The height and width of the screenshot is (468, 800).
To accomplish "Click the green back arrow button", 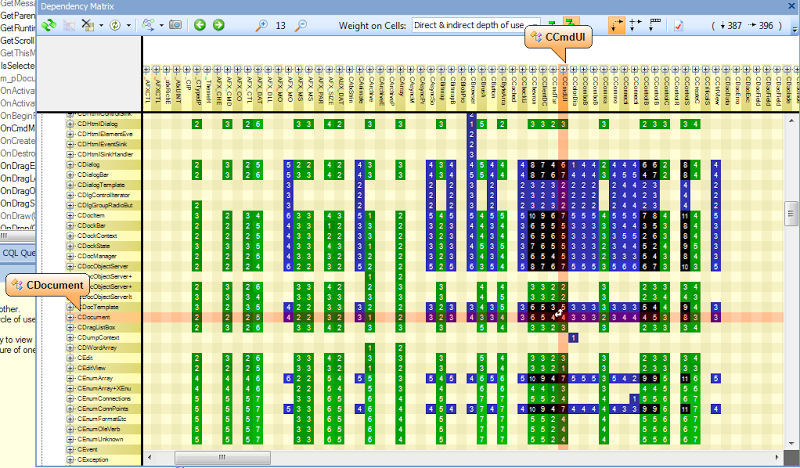I will pos(200,24).
